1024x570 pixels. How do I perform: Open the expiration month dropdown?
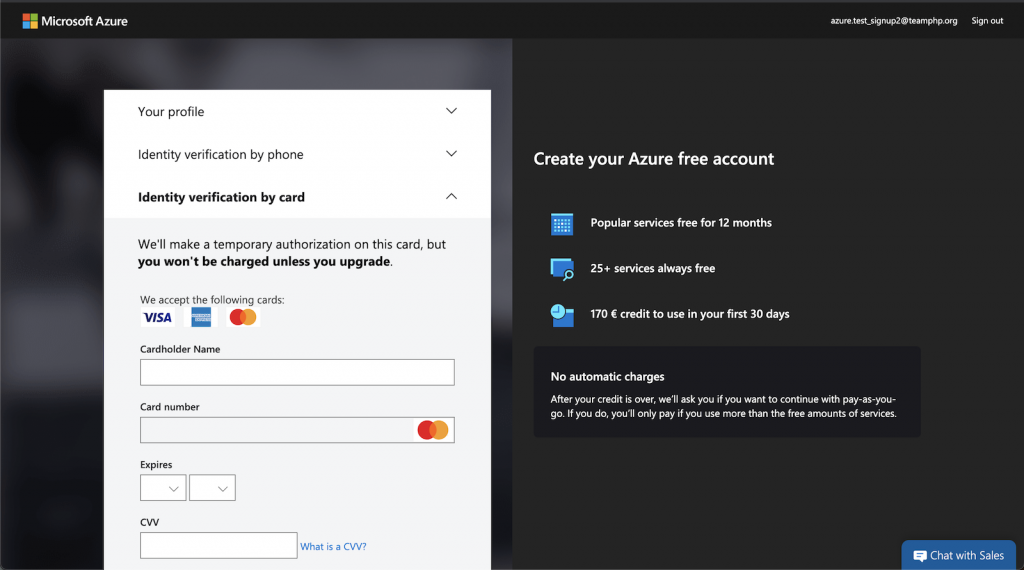[163, 488]
